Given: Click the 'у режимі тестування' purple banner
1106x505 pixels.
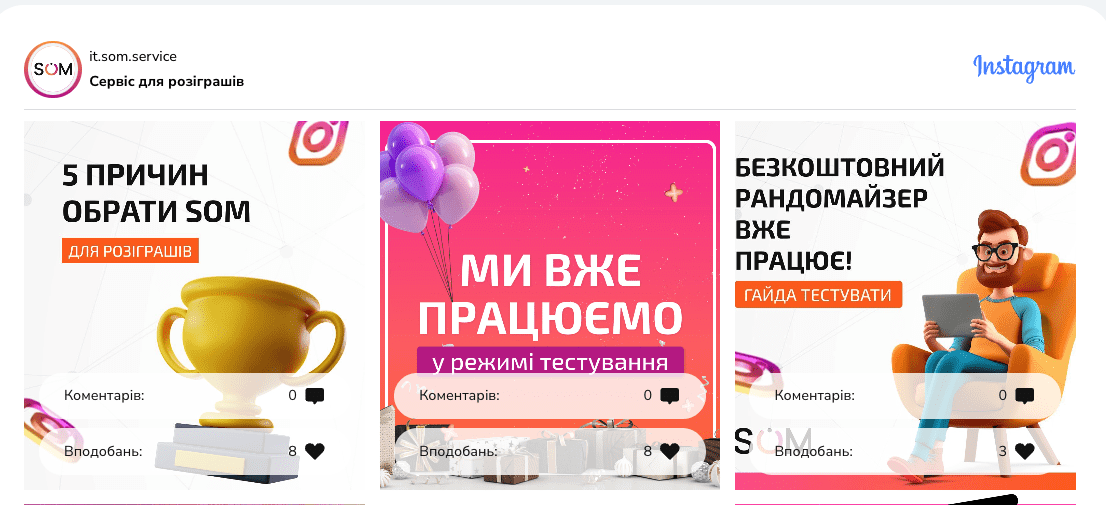Looking at the screenshot, I should 550,363.
